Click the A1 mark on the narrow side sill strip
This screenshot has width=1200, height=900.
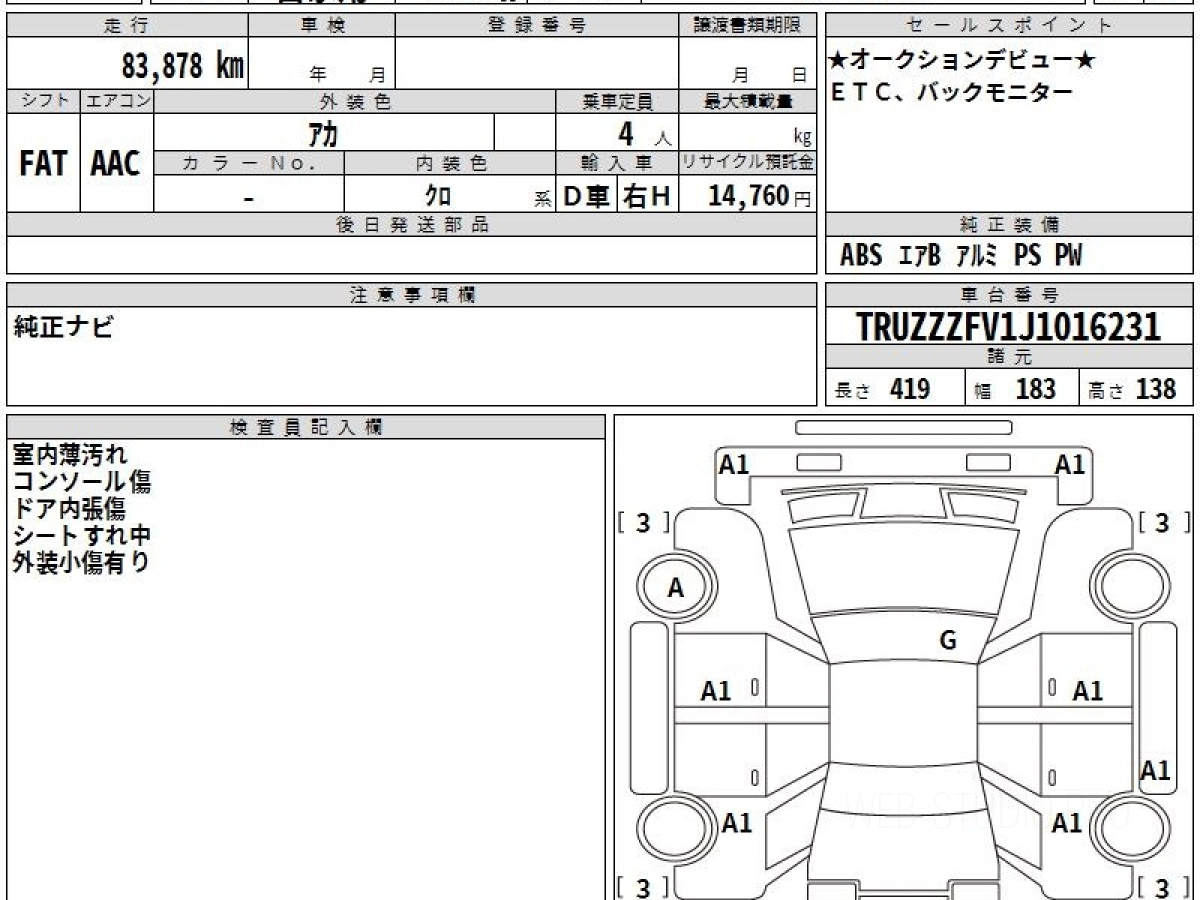[1155, 771]
